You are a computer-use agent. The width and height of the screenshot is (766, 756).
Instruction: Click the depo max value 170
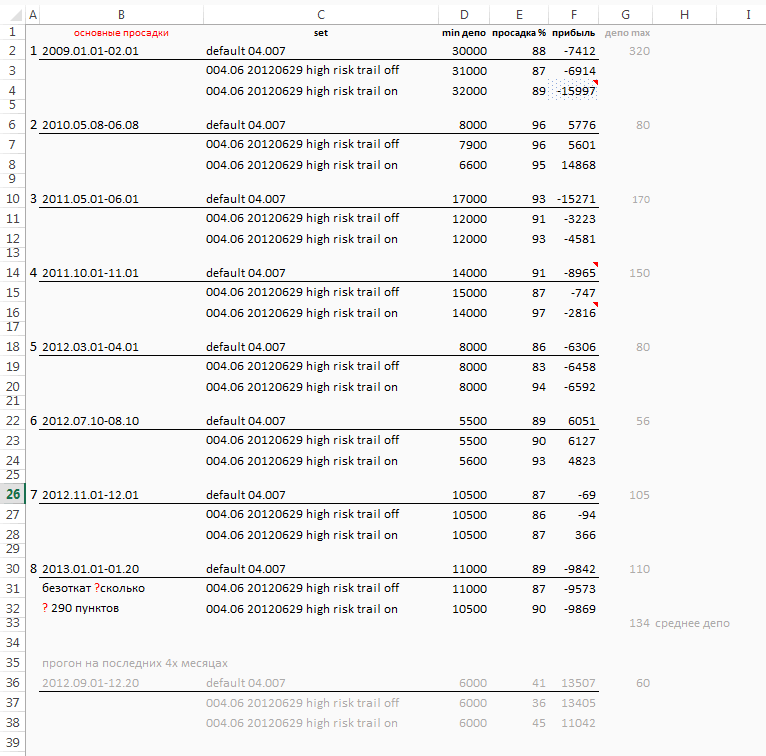coord(641,200)
